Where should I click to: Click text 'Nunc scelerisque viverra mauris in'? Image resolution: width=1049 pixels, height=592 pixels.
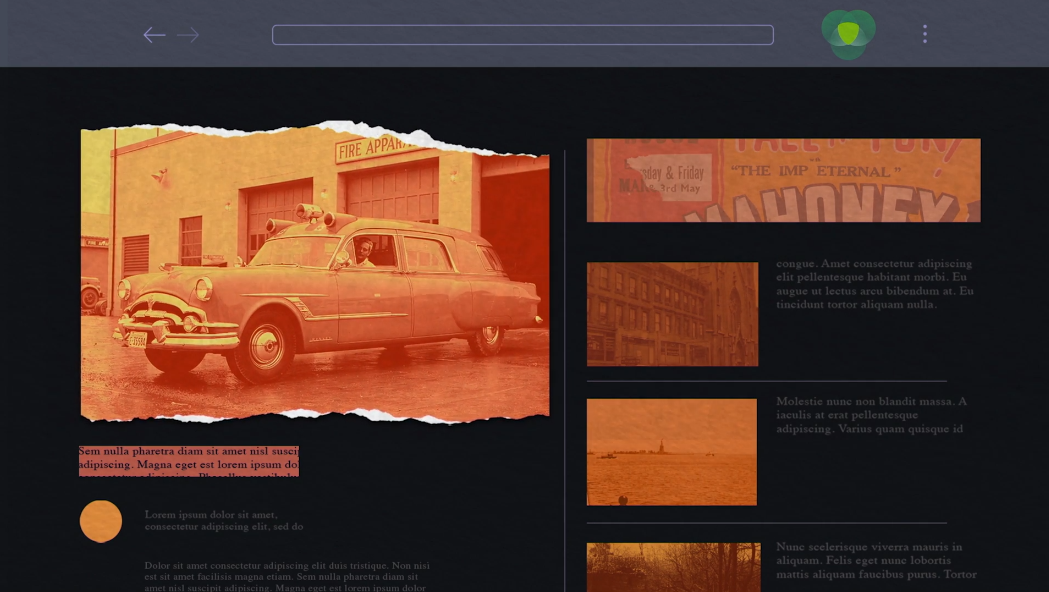[x=869, y=547]
